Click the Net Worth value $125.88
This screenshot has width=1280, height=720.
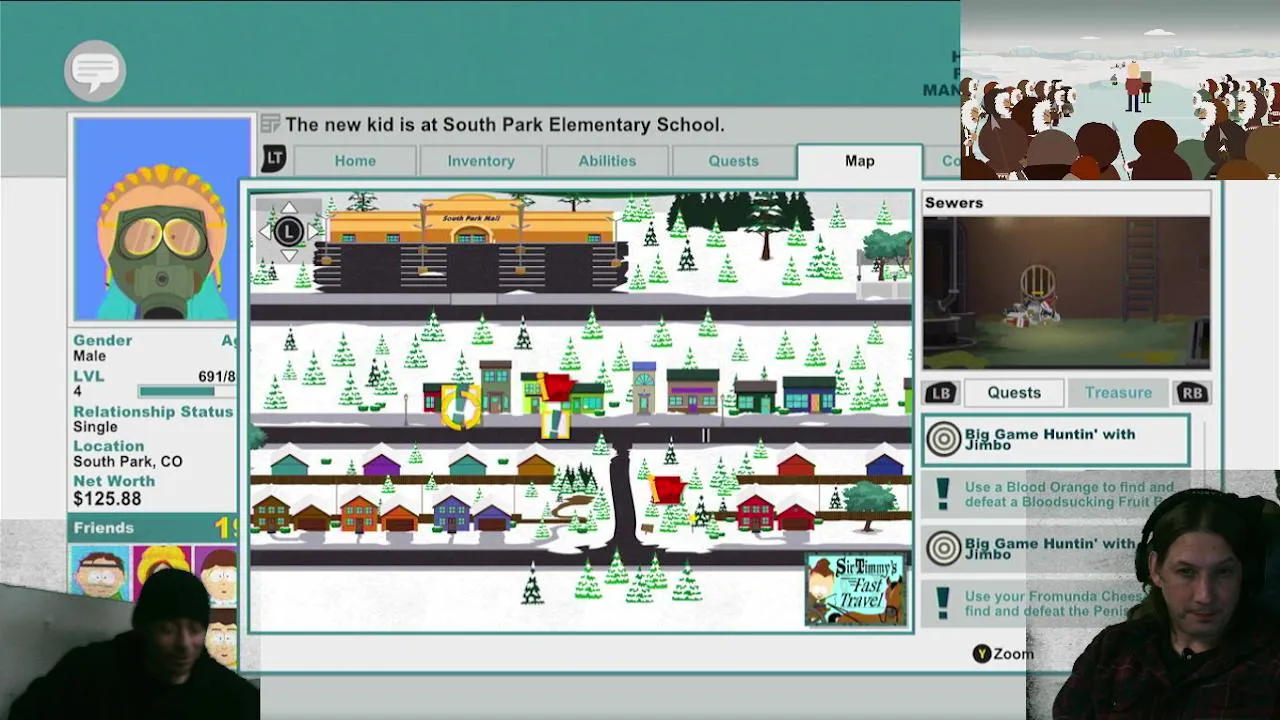[107, 498]
